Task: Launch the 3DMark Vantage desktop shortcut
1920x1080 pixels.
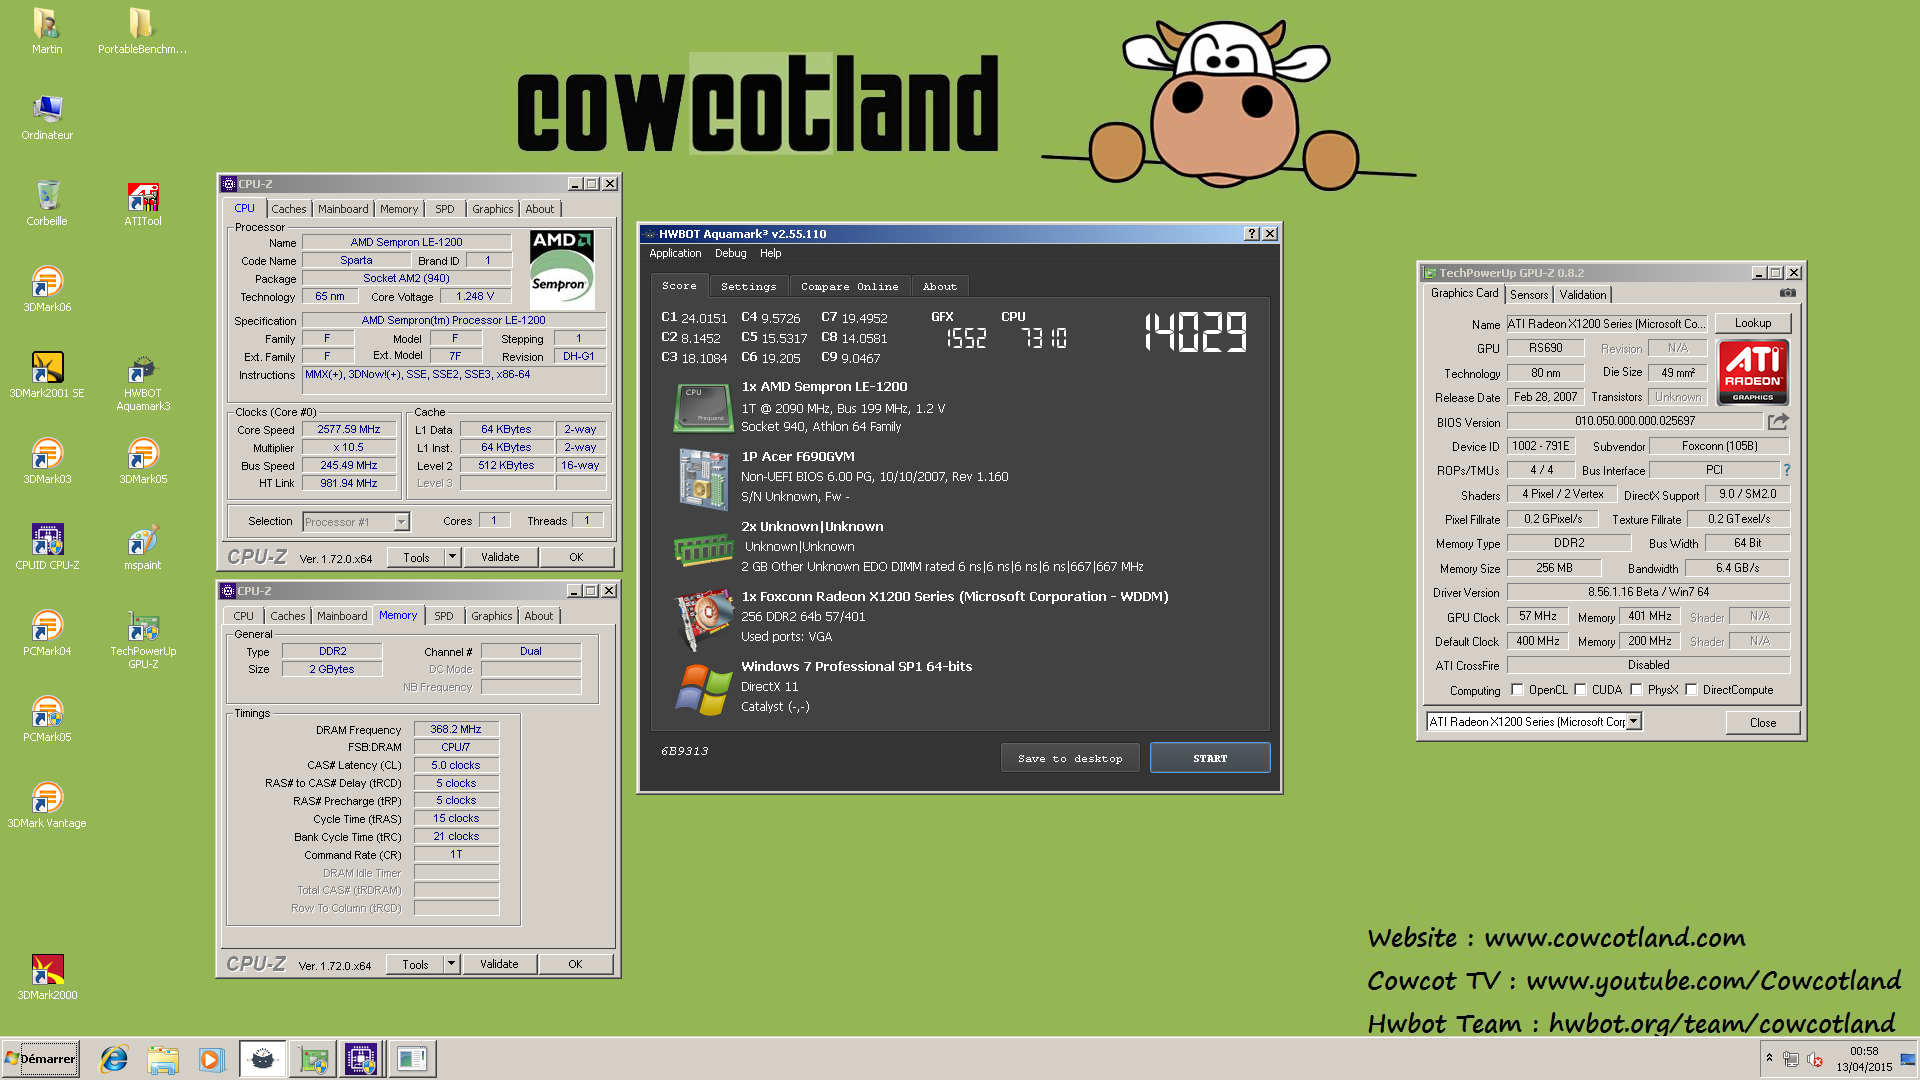Action: (46, 804)
